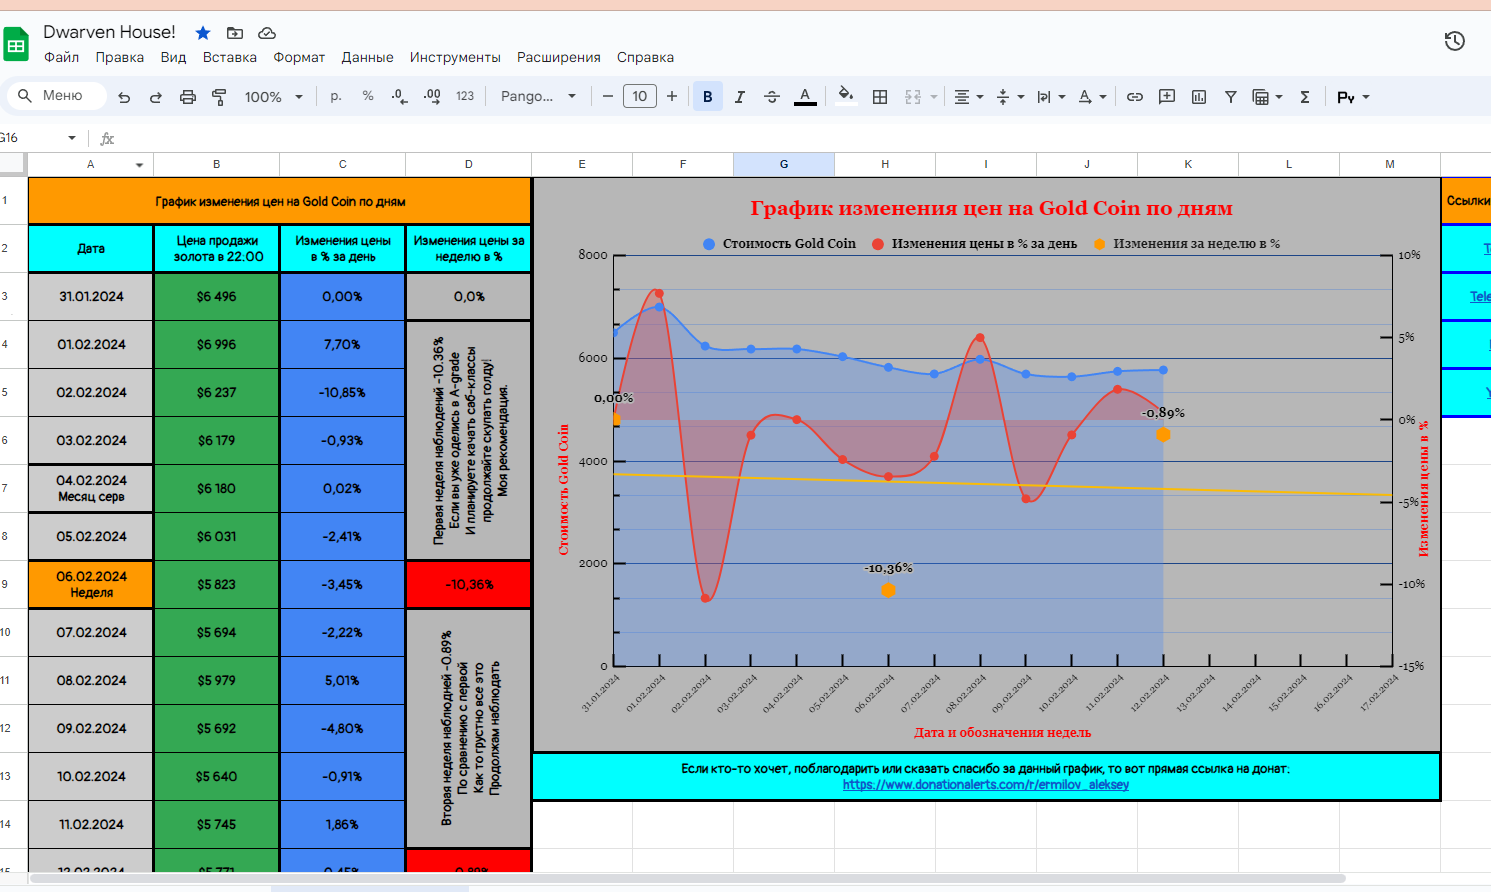Toggle bold formatting
Image resolution: width=1491 pixels, height=892 pixels.
click(708, 97)
